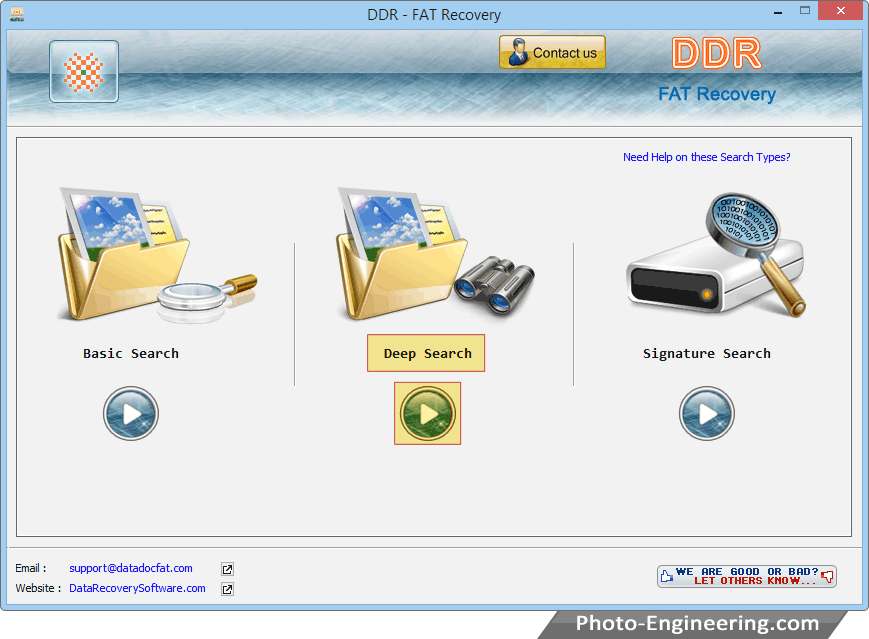Close the DDR - FAT Recovery window
This screenshot has height=639, width=869.
point(841,11)
